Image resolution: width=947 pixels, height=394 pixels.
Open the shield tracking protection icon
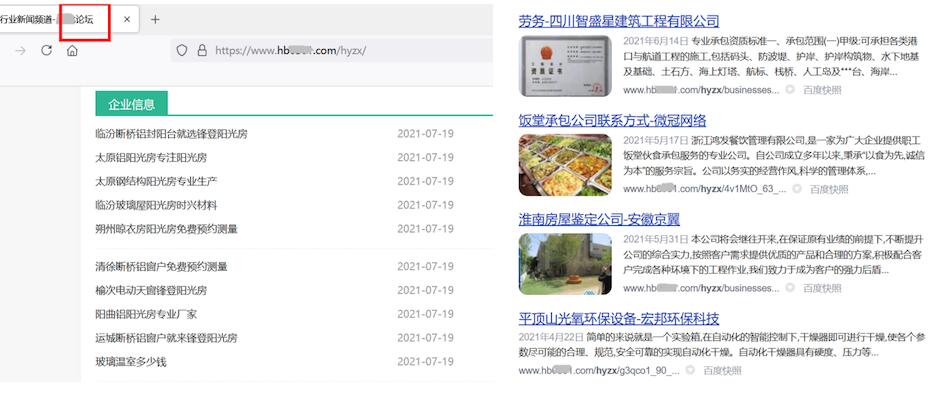[181, 51]
